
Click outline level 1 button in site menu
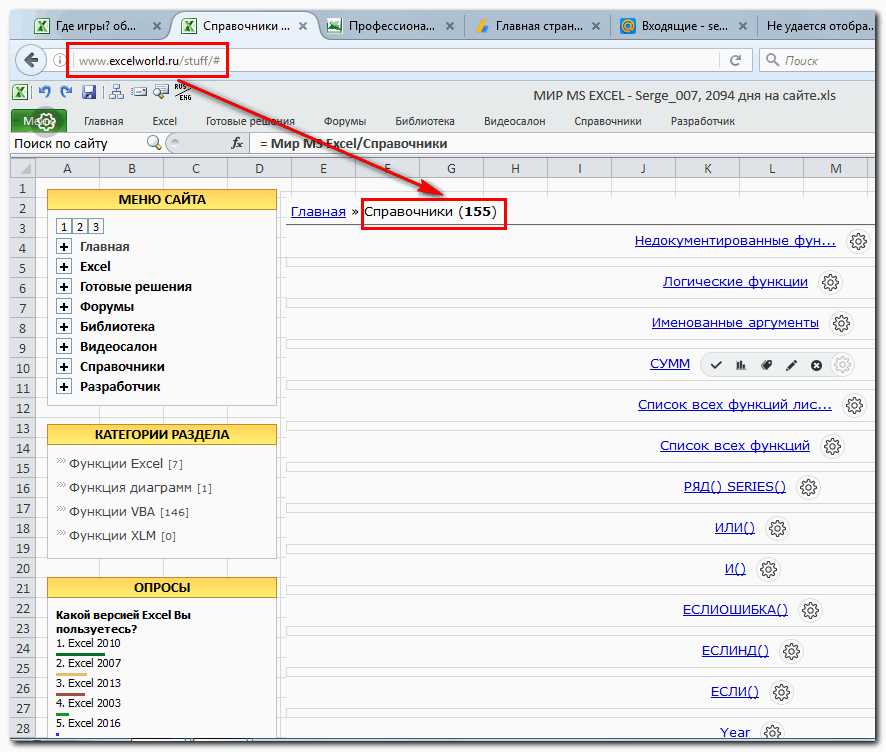point(64,227)
